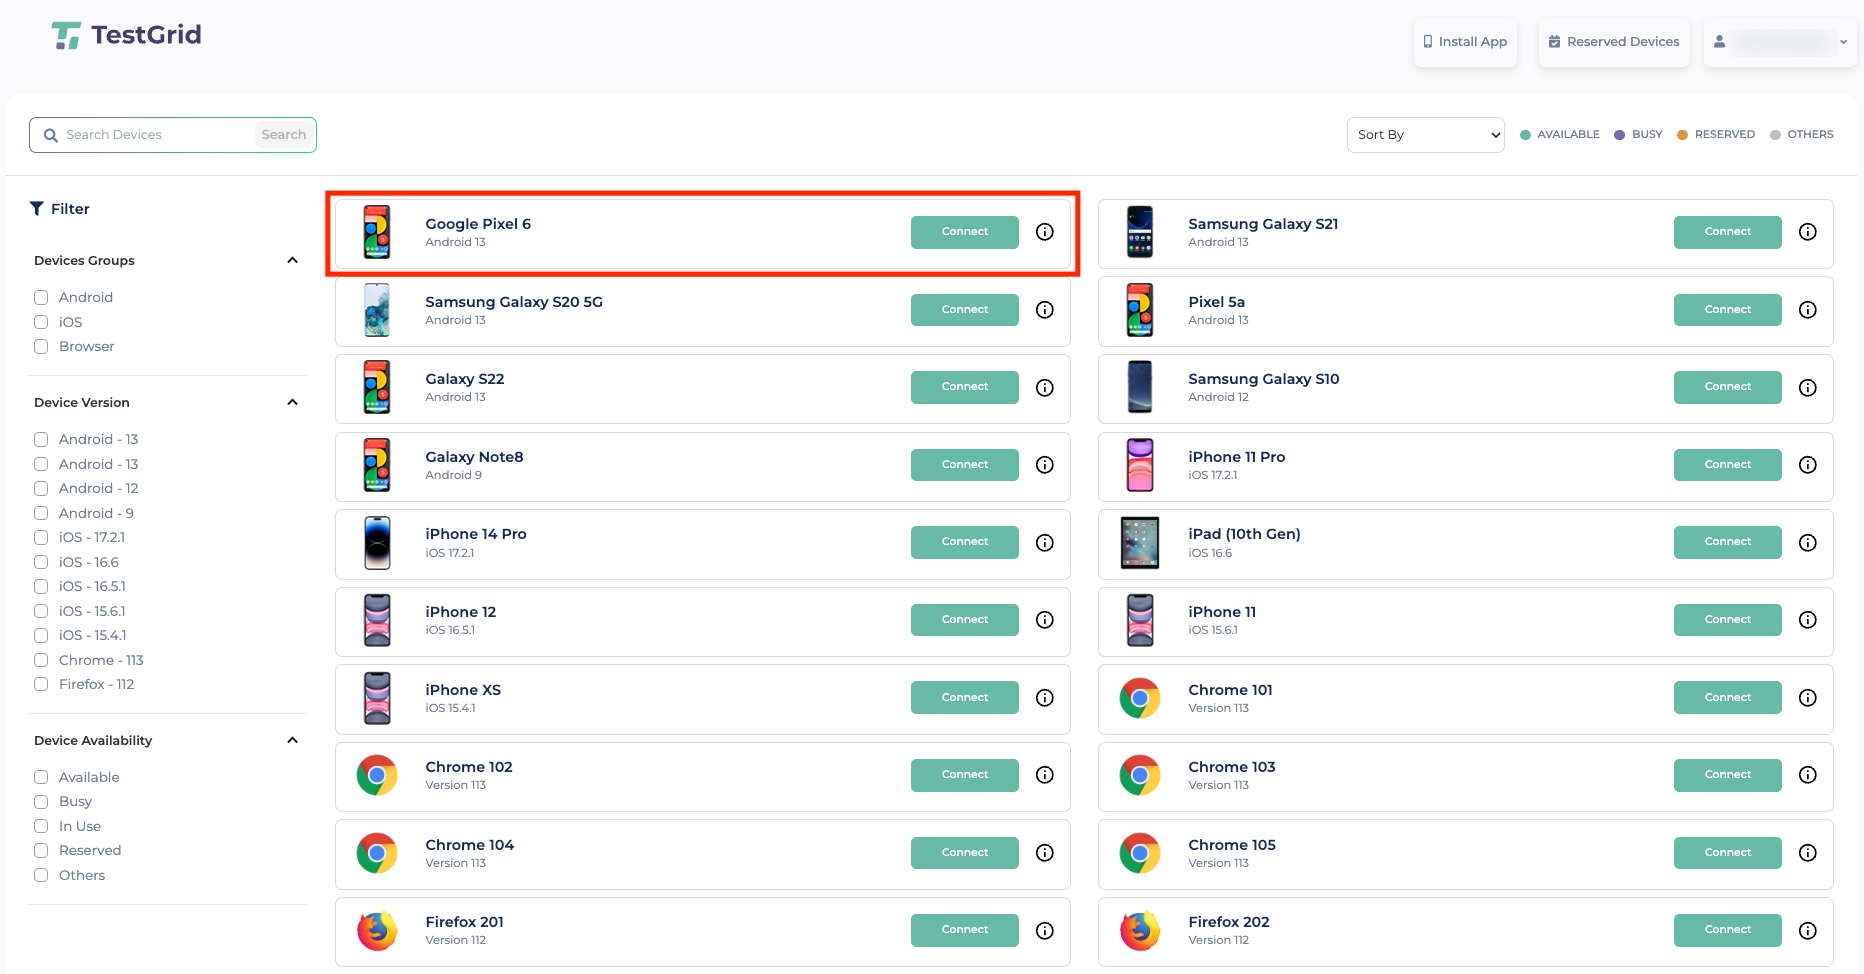Show info for Firefox 202
The width and height of the screenshot is (1864, 974).
tap(1808, 931)
